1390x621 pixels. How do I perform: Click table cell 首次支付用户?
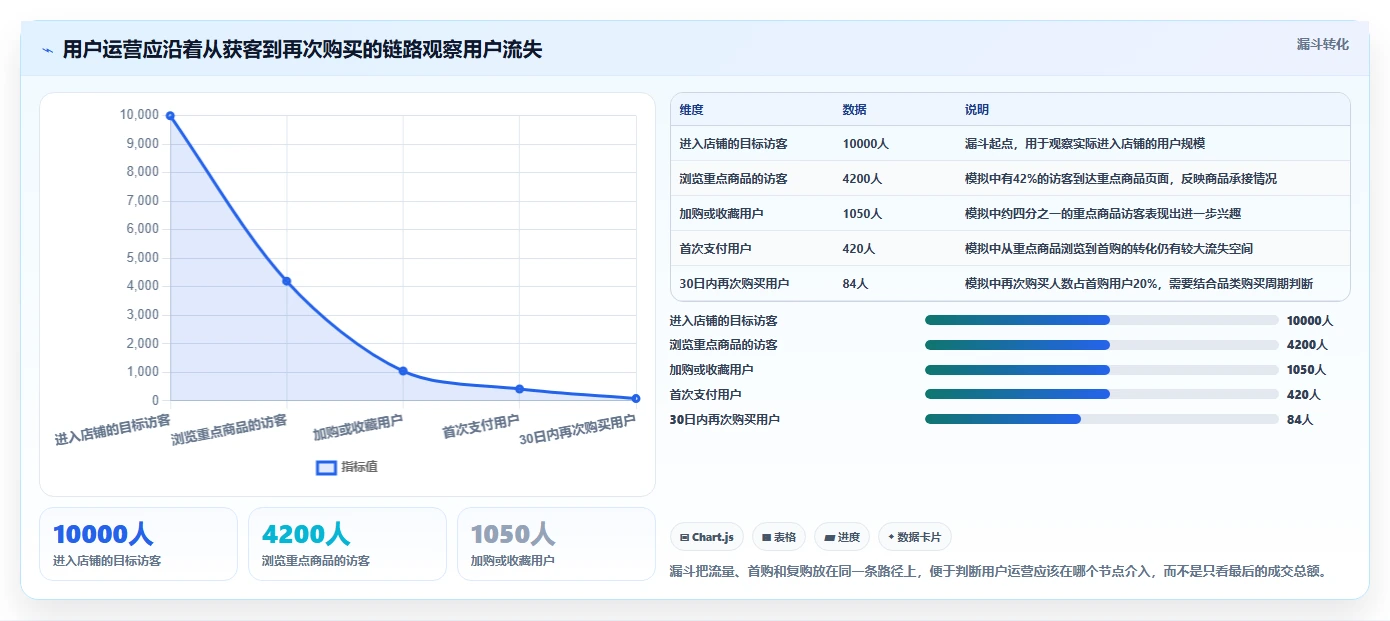point(715,249)
